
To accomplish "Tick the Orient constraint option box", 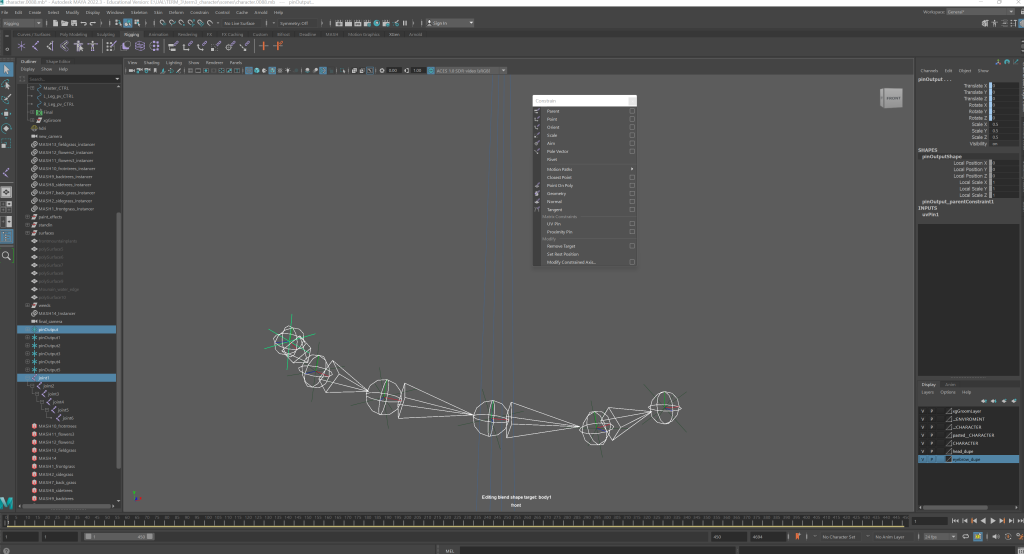I will (x=632, y=127).
